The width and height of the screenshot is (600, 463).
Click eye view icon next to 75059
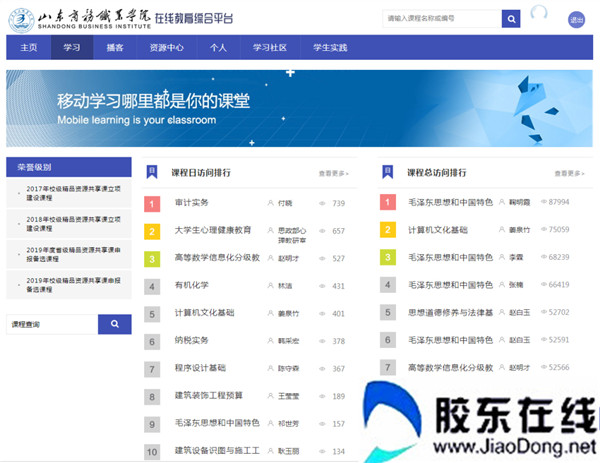pyautogui.click(x=543, y=229)
